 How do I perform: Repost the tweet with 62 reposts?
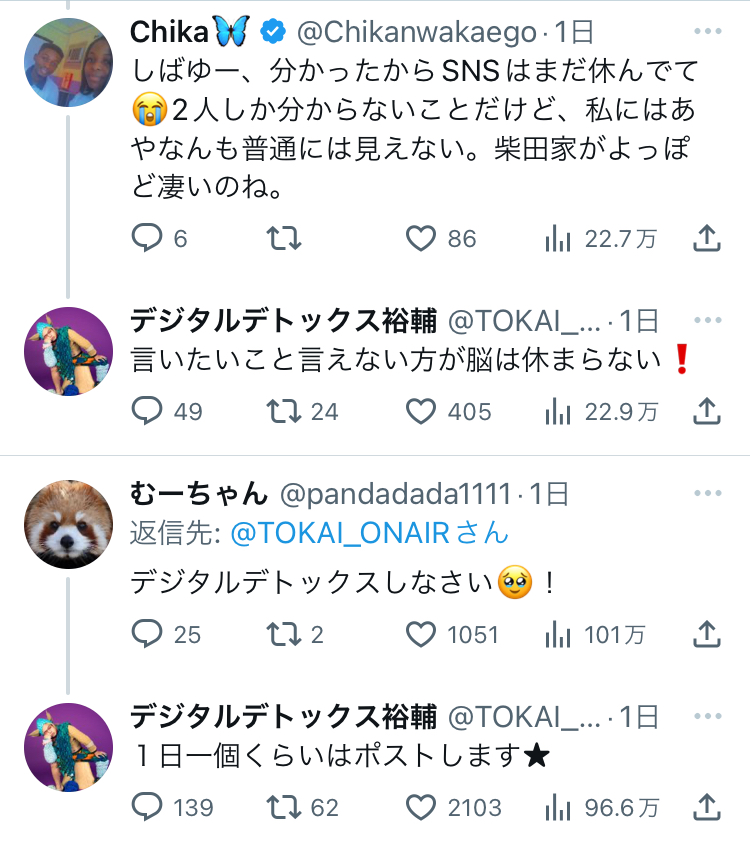click(285, 807)
